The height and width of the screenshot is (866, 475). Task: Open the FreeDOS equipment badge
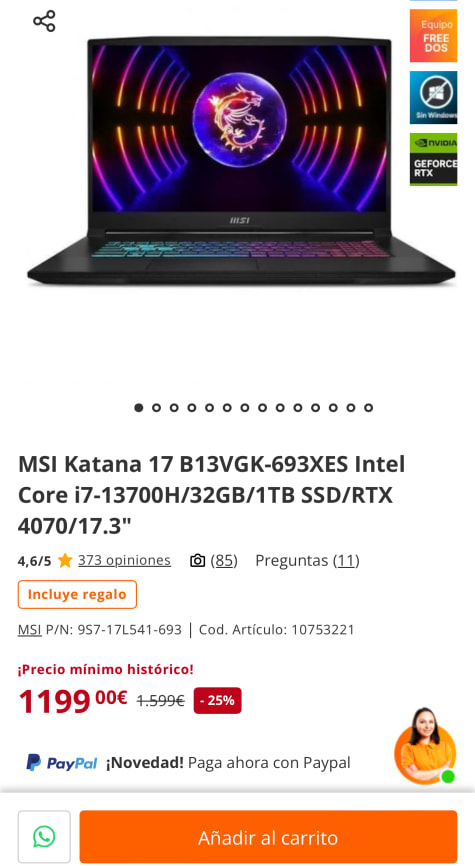pyautogui.click(x=433, y=35)
